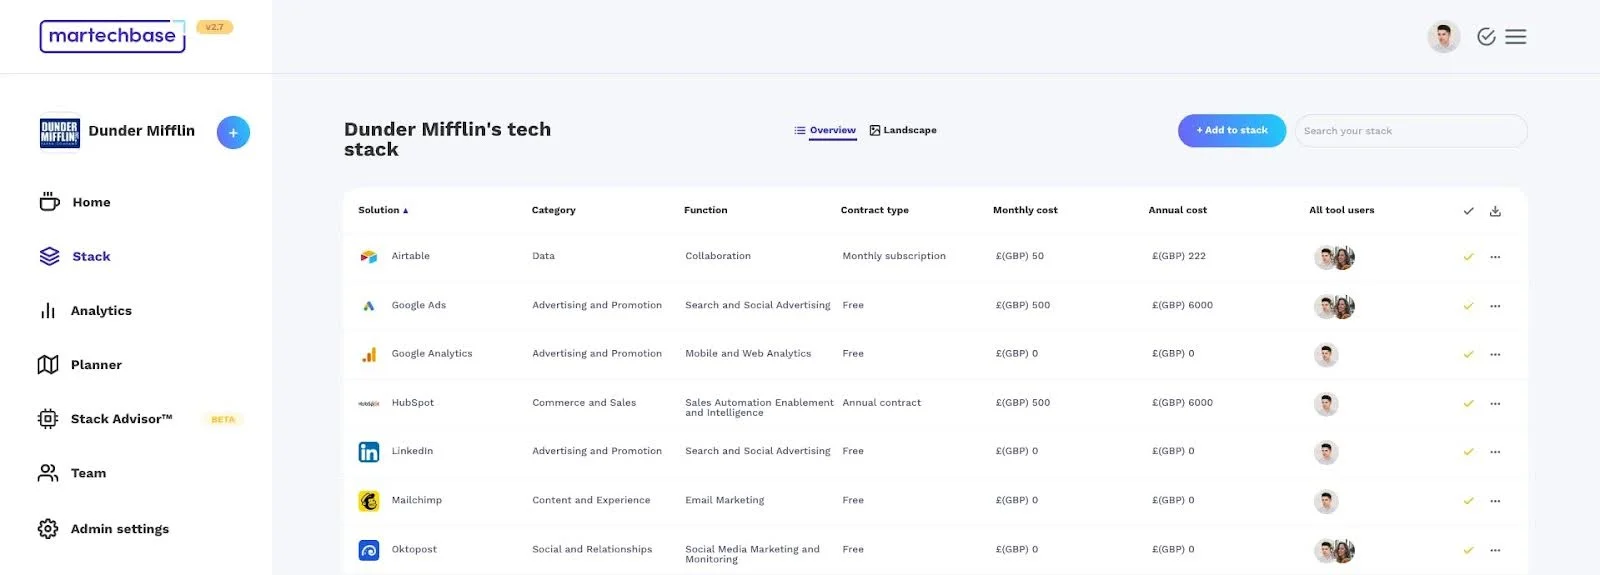Image resolution: width=1600 pixels, height=575 pixels.
Task: Open the Mailchimp solution name
Action: pos(416,500)
